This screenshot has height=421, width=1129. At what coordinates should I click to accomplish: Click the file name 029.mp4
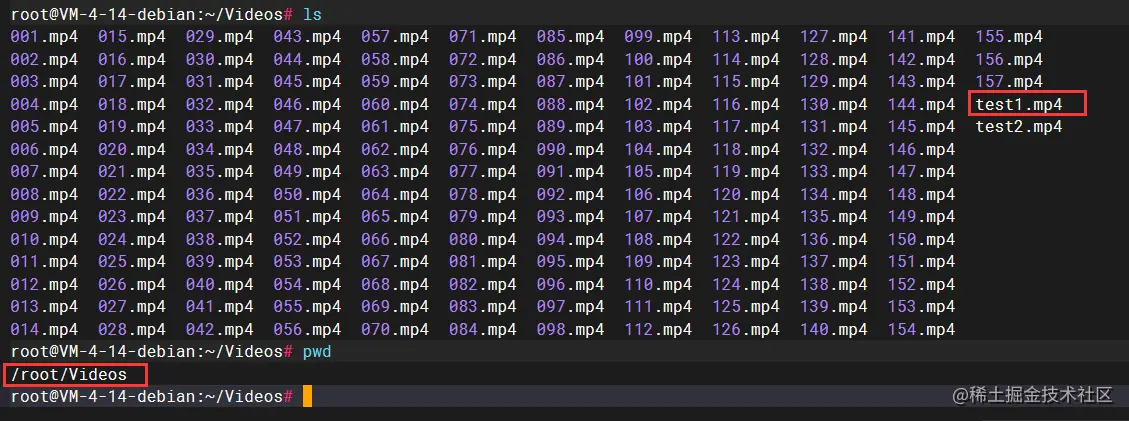click(220, 37)
